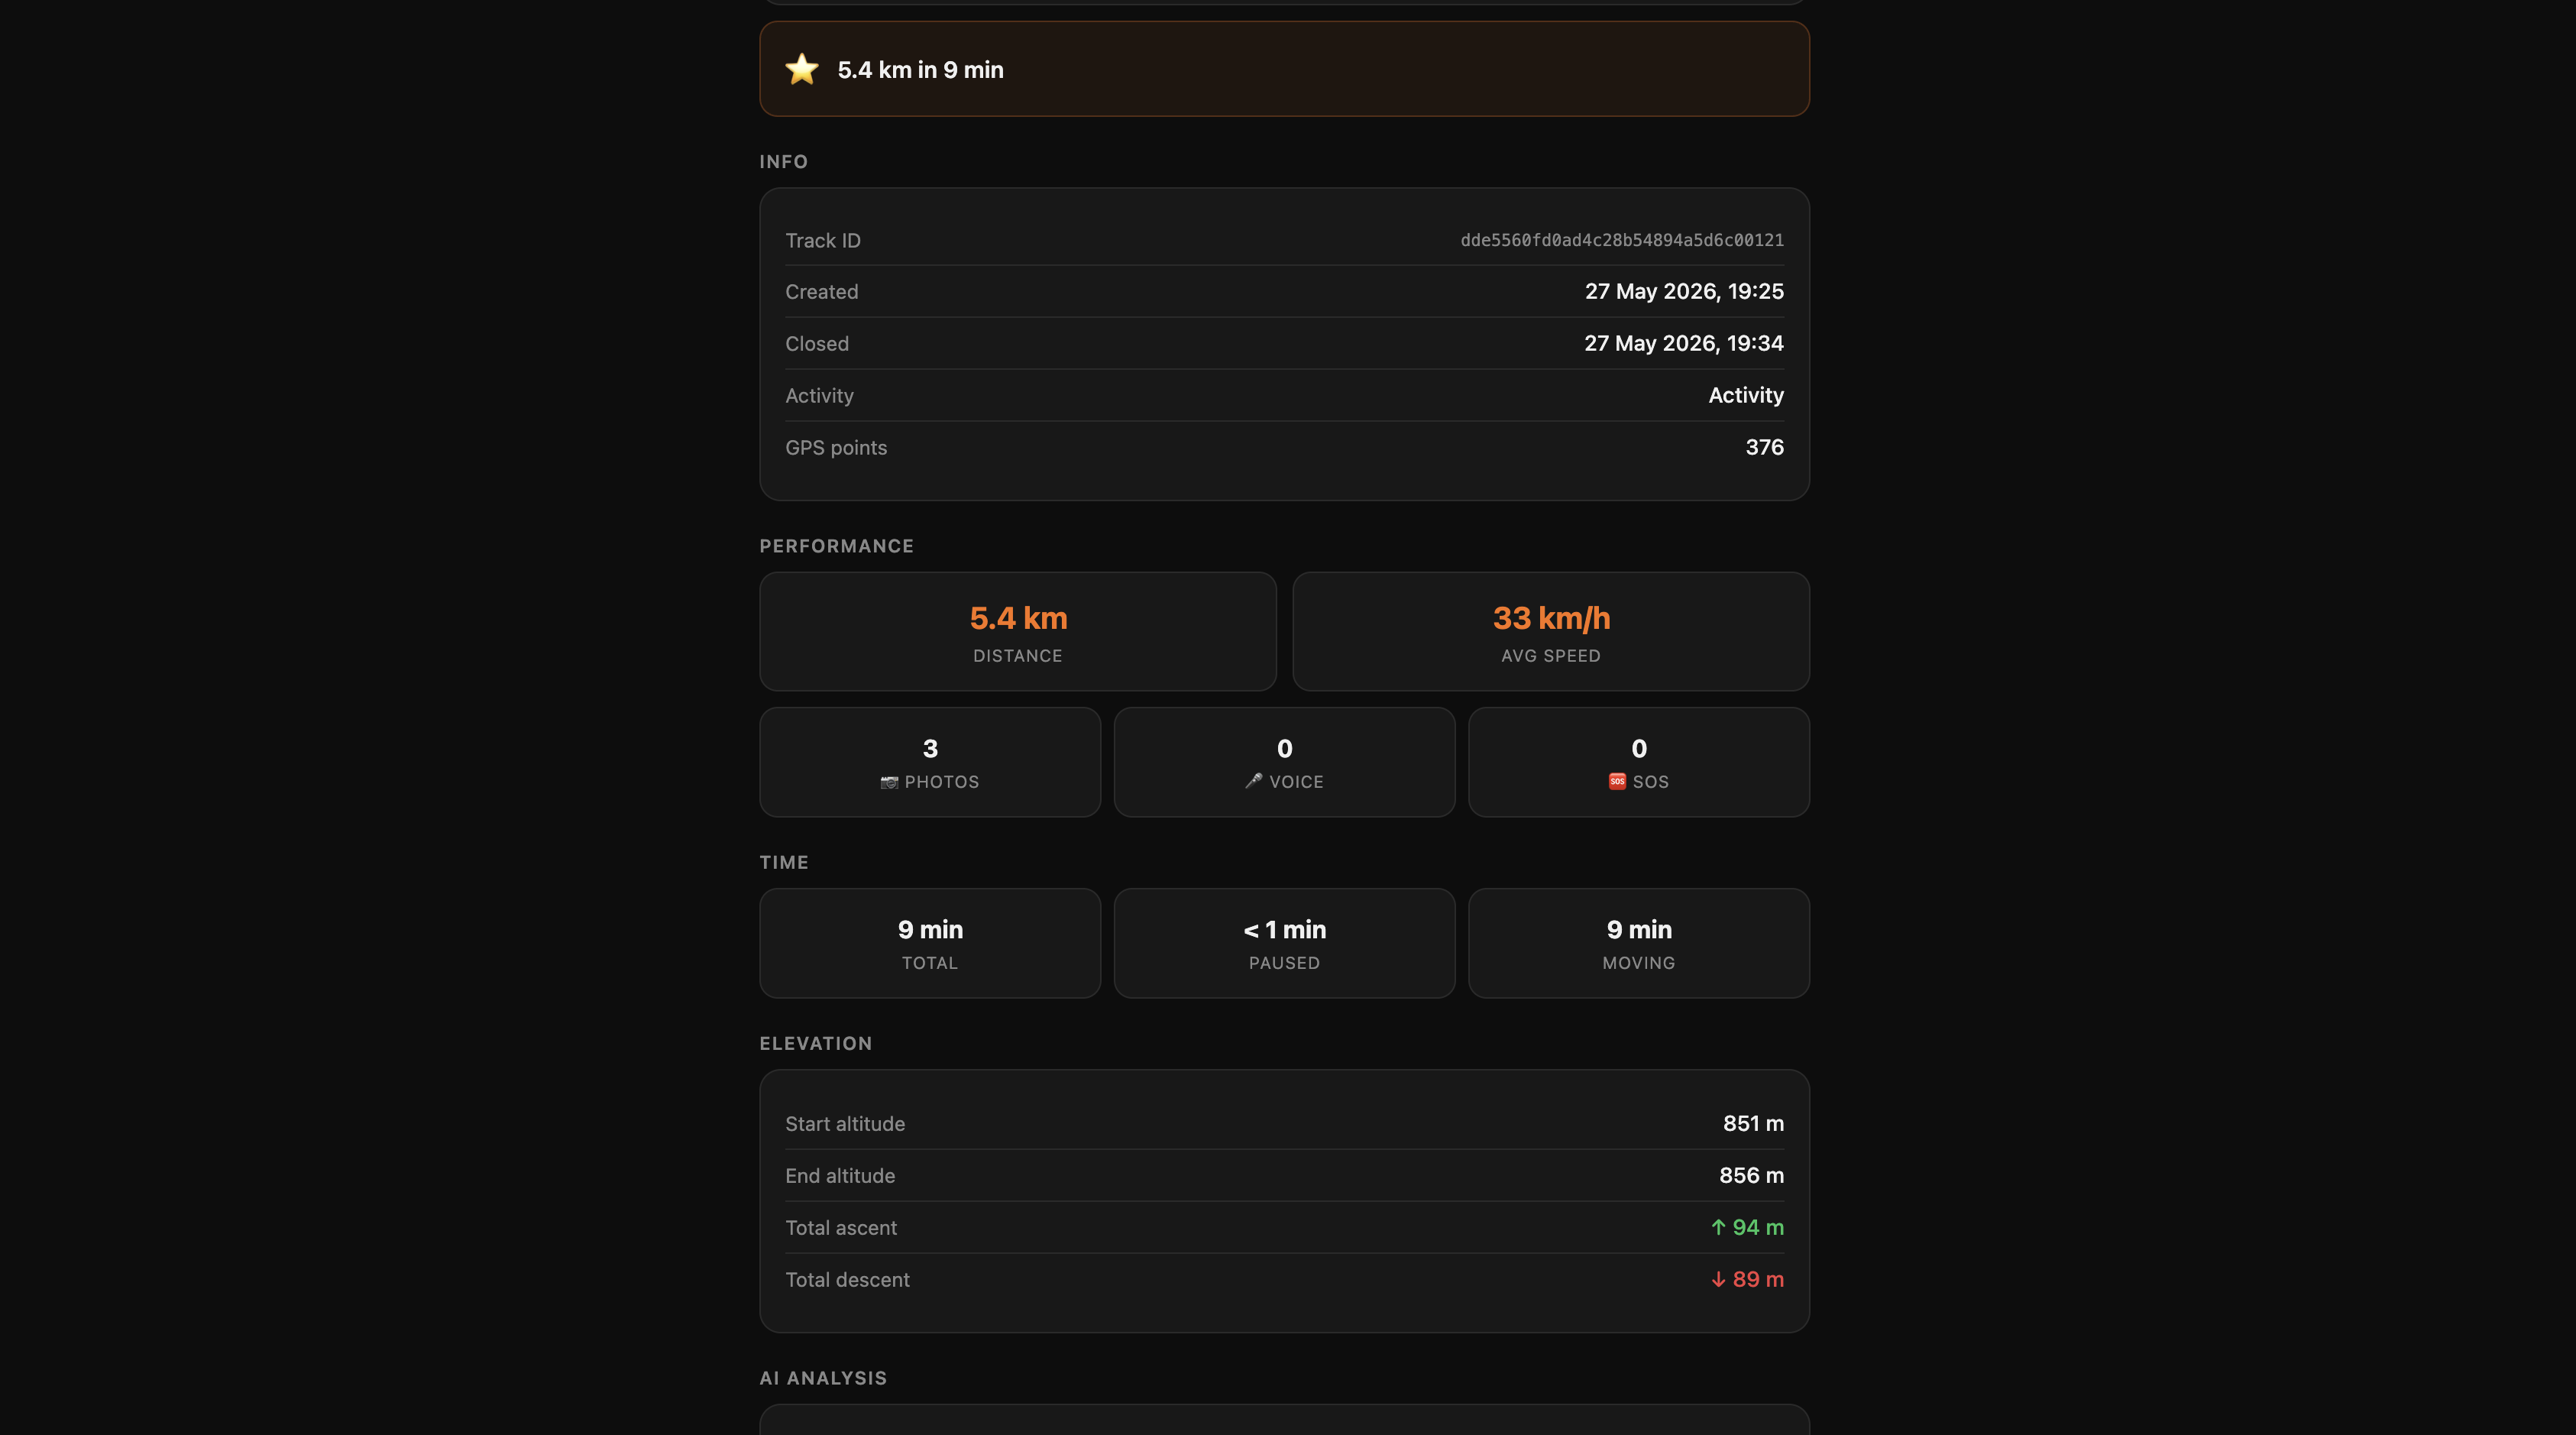Select the "5.4 km in 9 min" headline
Screen dimensions: 2576x1435
click(x=920, y=69)
